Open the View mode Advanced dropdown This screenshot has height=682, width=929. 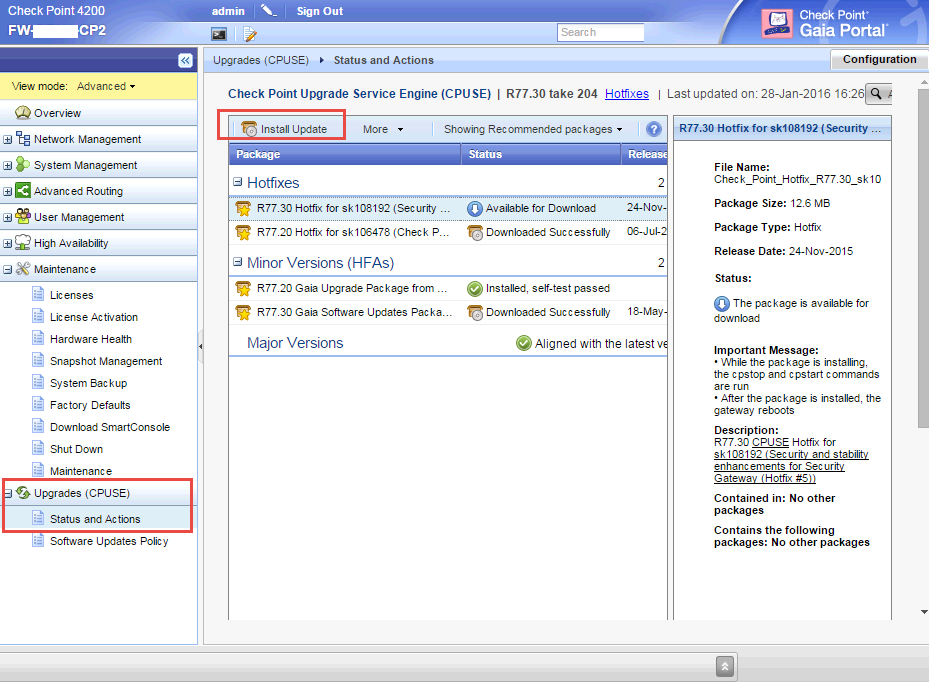(106, 87)
